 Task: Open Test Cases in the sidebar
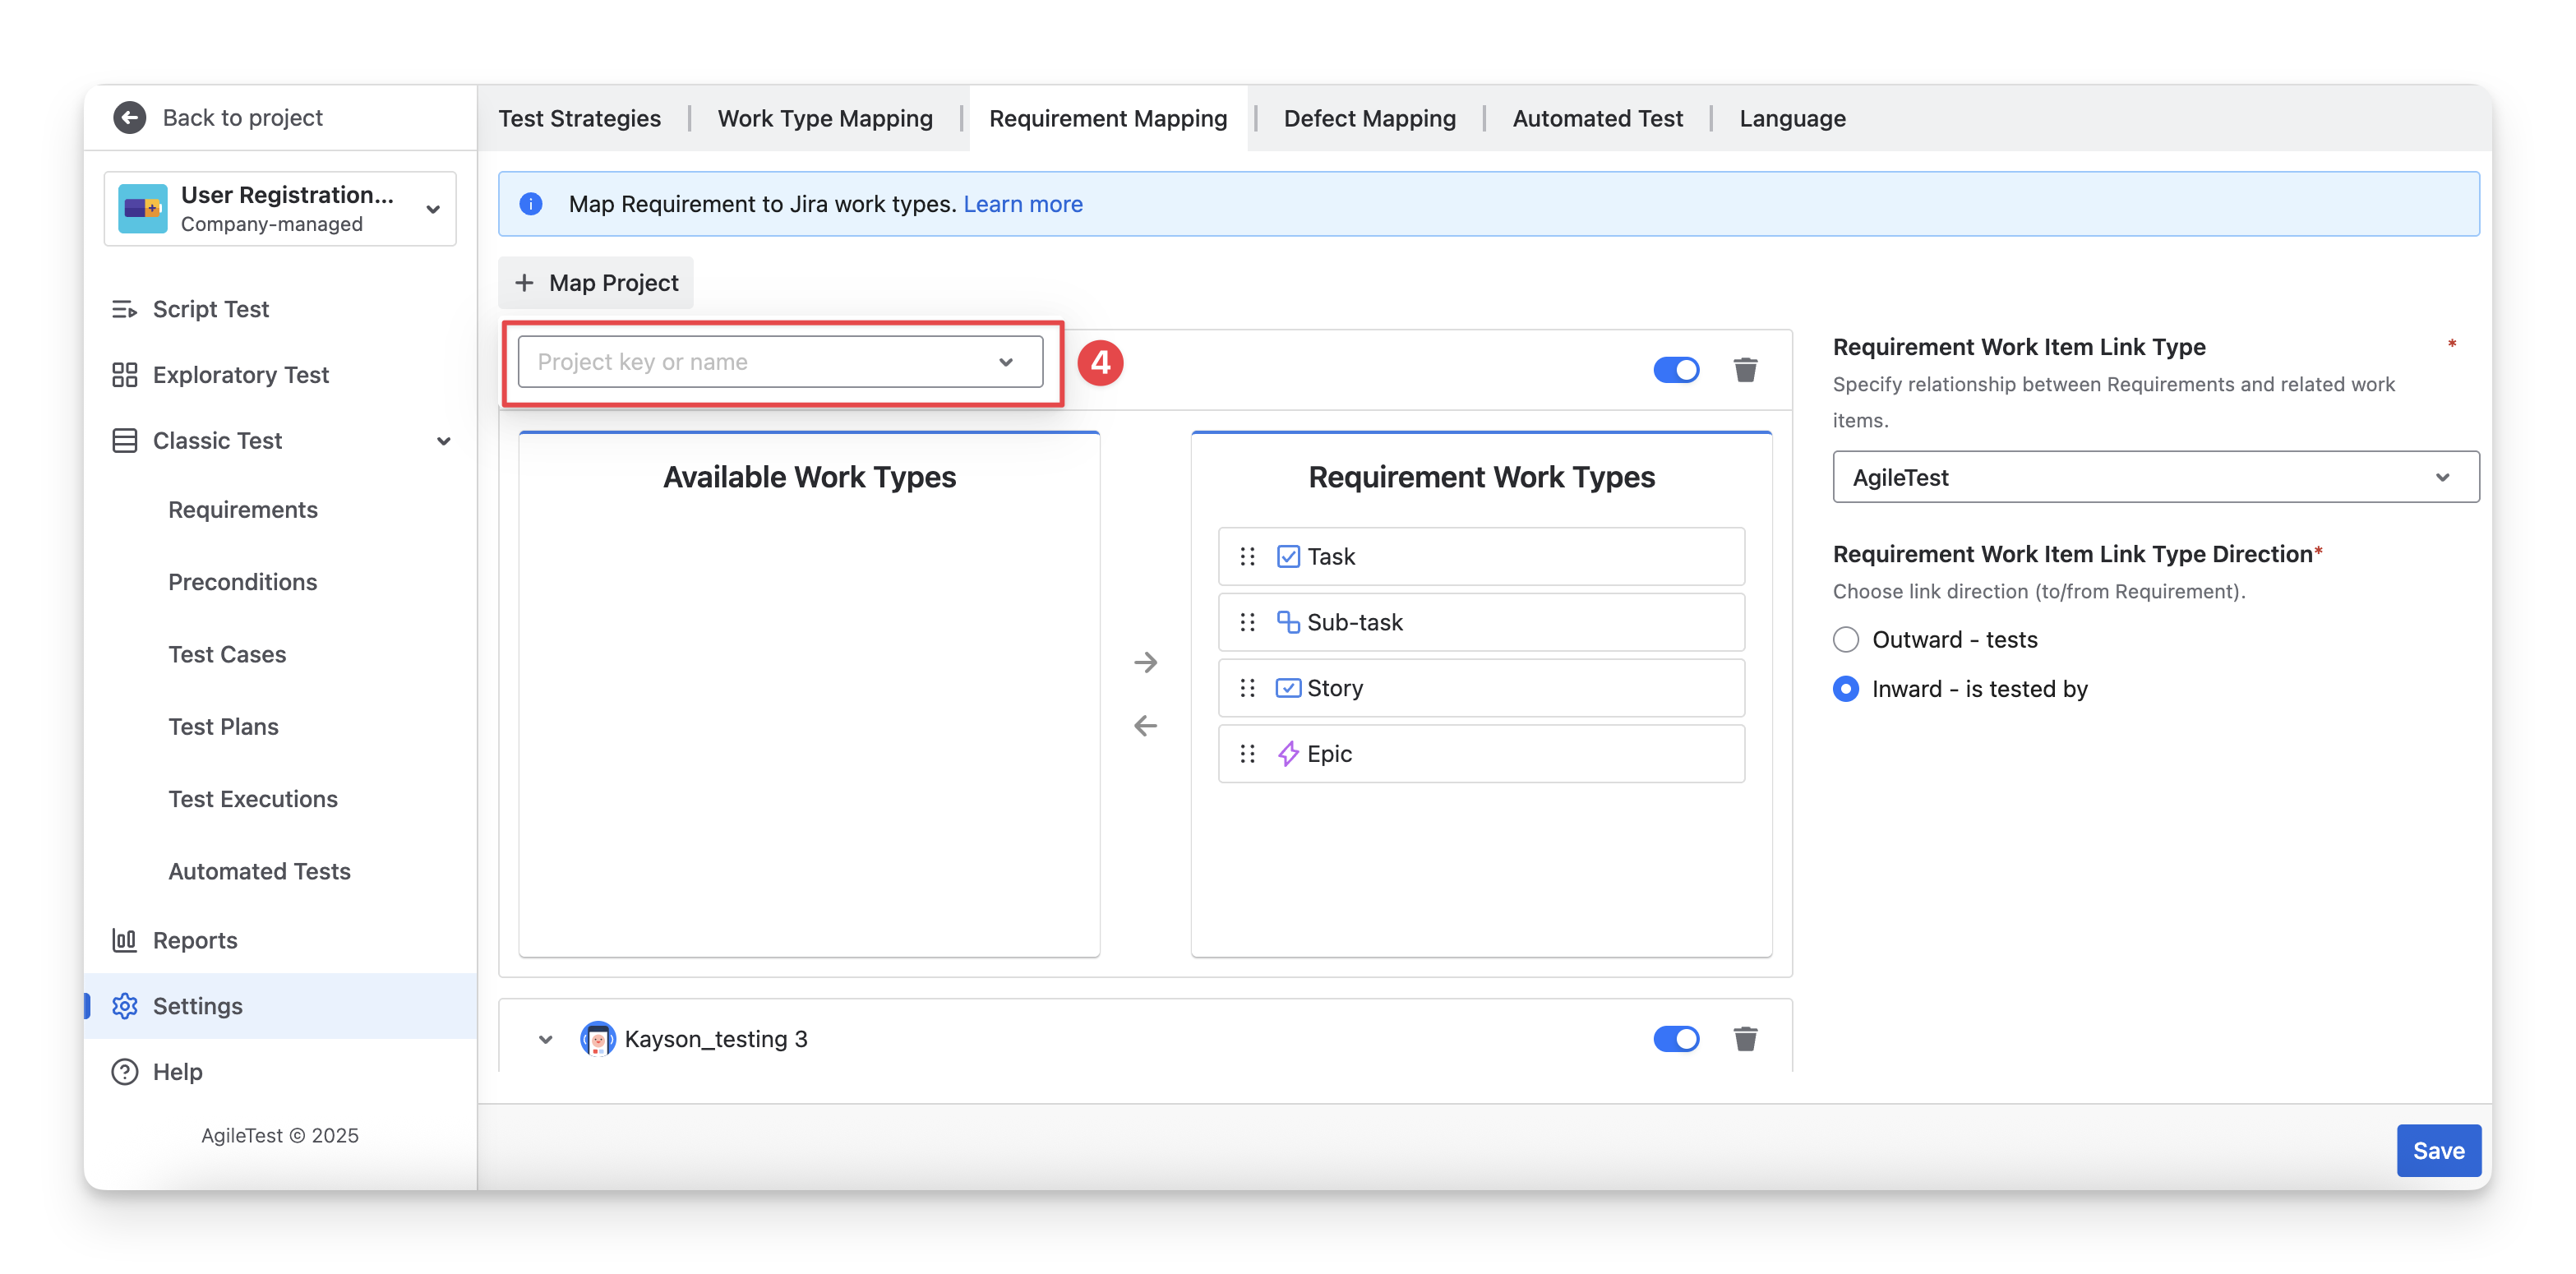point(227,654)
